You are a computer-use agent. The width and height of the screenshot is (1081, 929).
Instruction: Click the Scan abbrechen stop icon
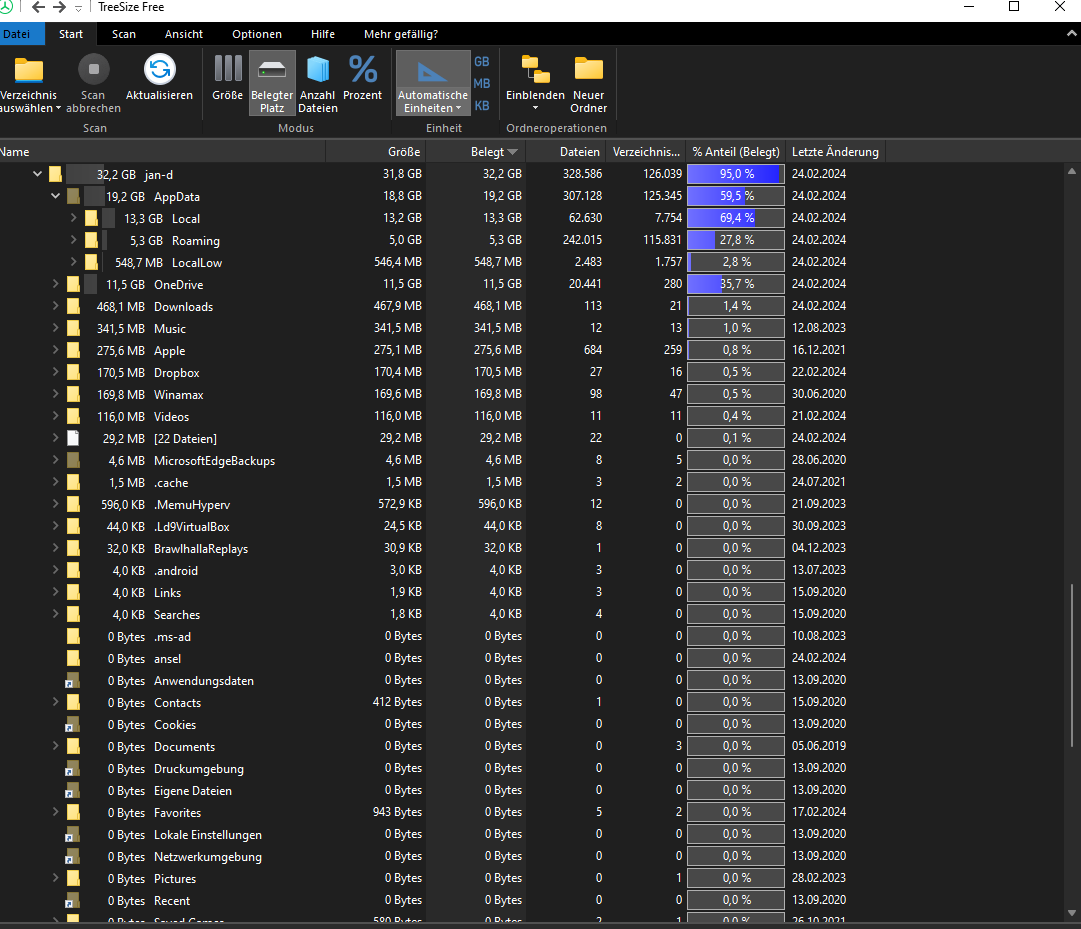point(94,69)
